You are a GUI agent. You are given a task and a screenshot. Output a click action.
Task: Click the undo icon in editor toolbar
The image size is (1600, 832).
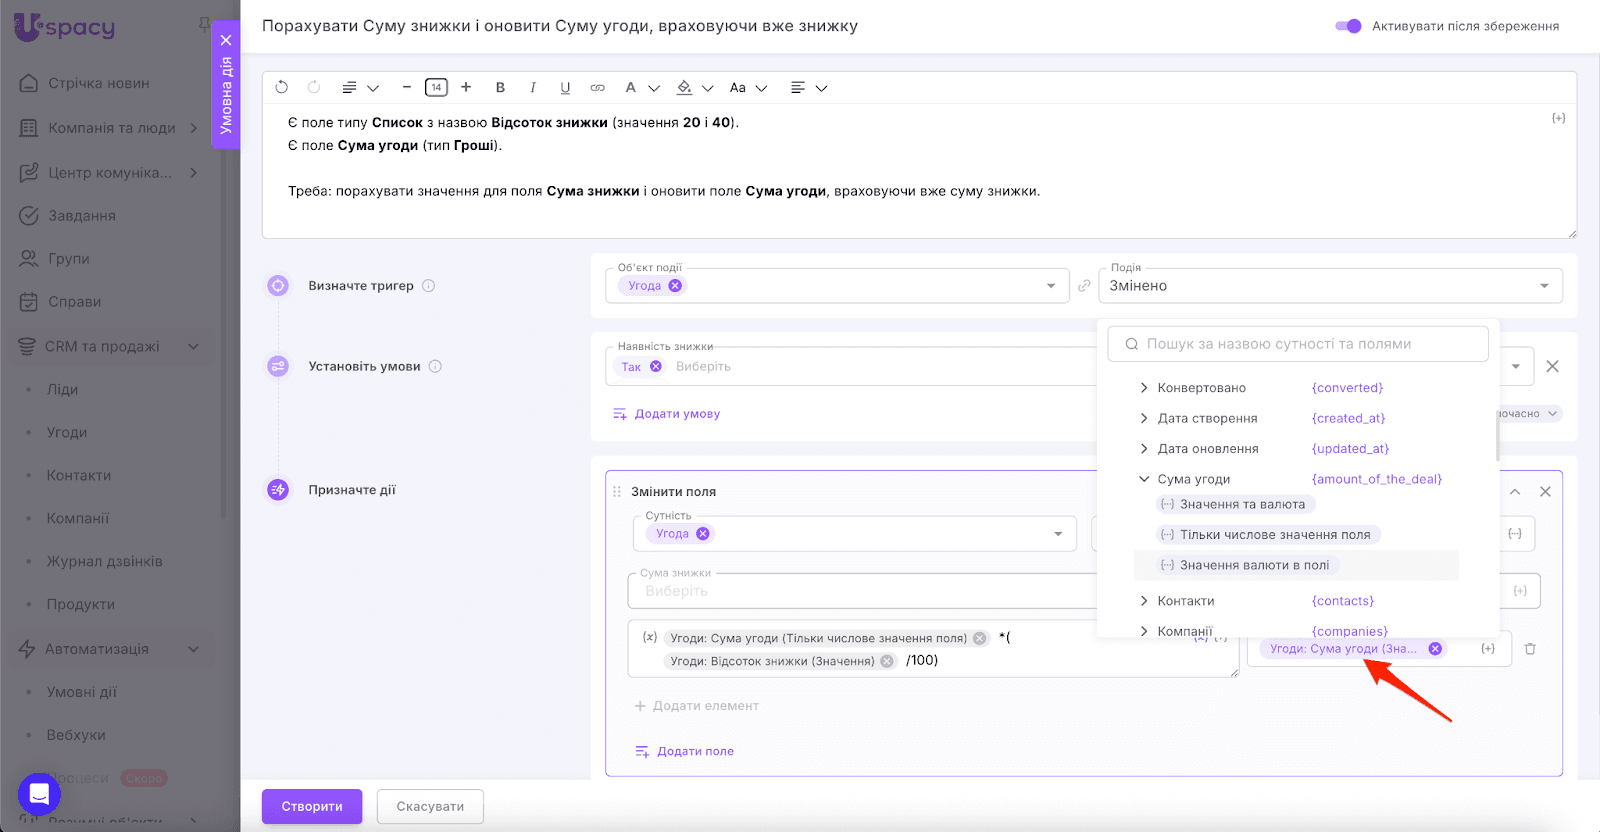282,88
